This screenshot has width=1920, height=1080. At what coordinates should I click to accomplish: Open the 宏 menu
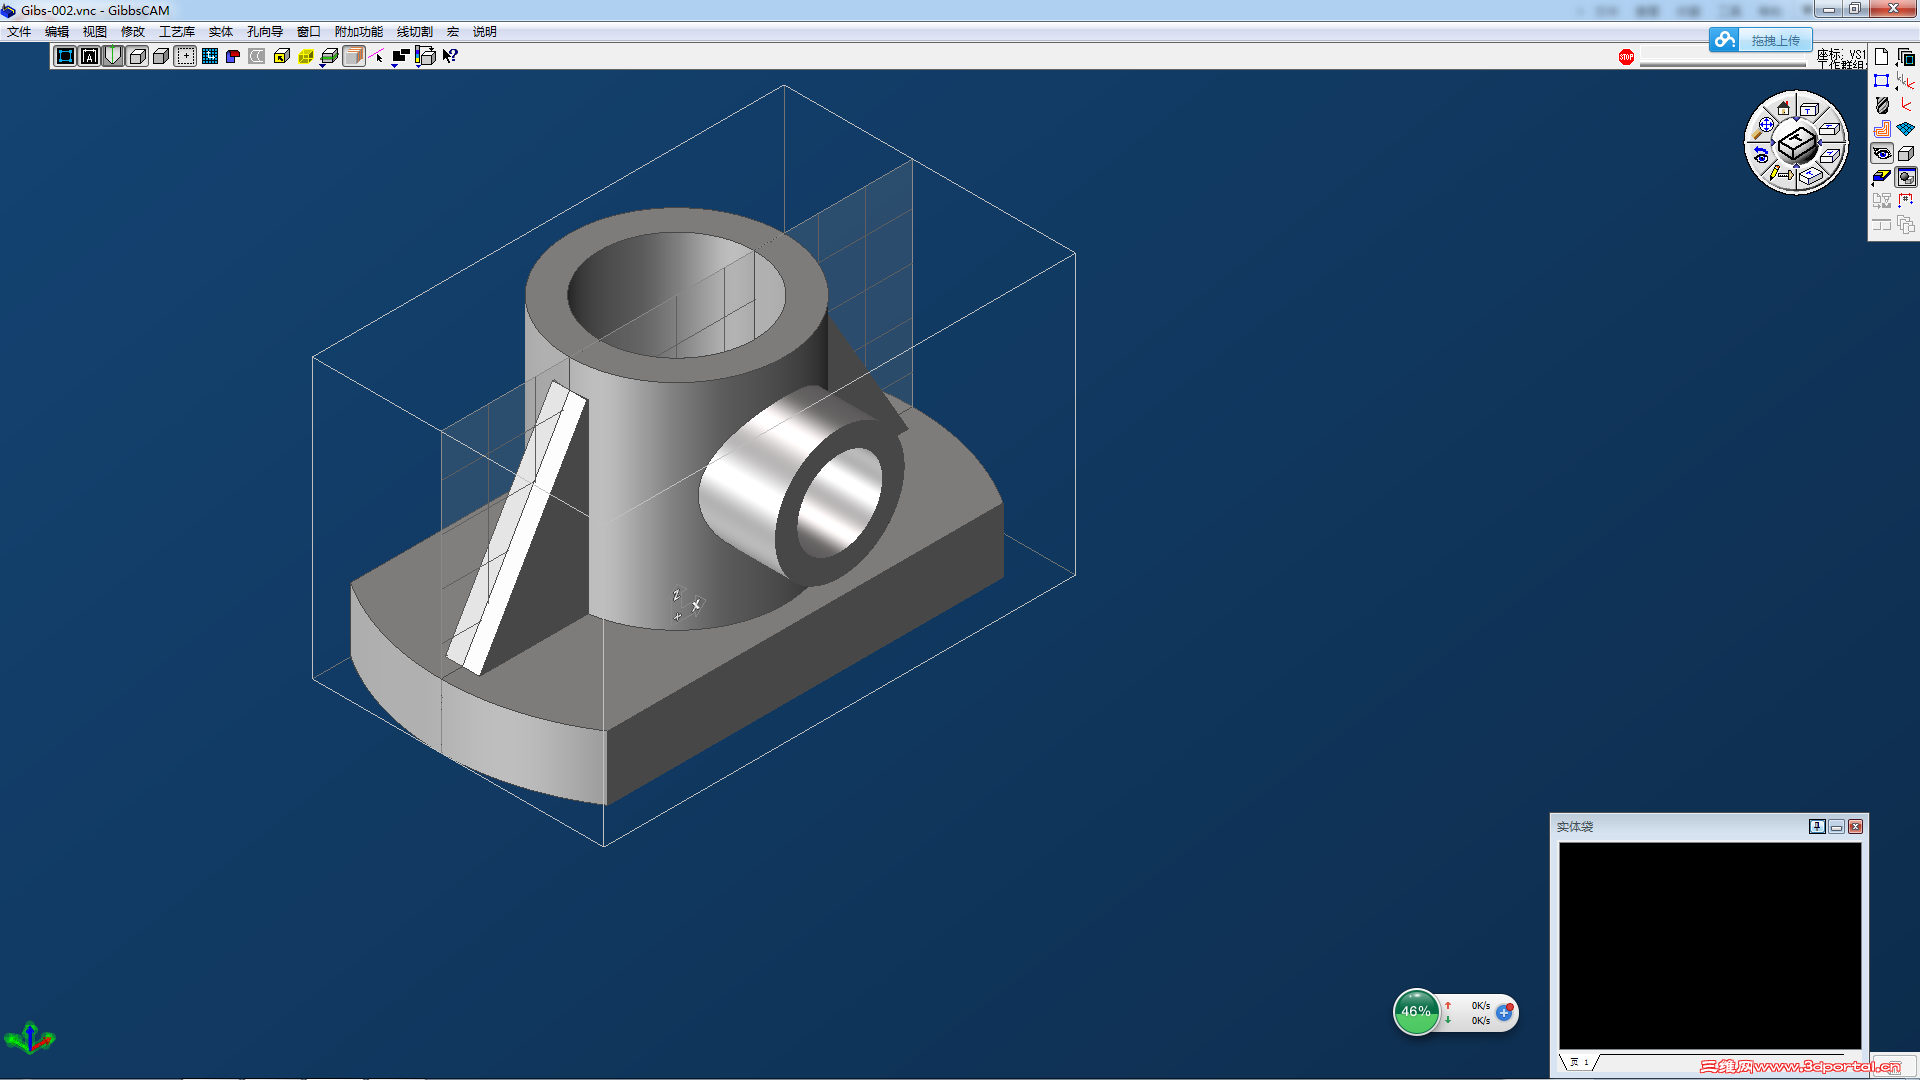[453, 32]
